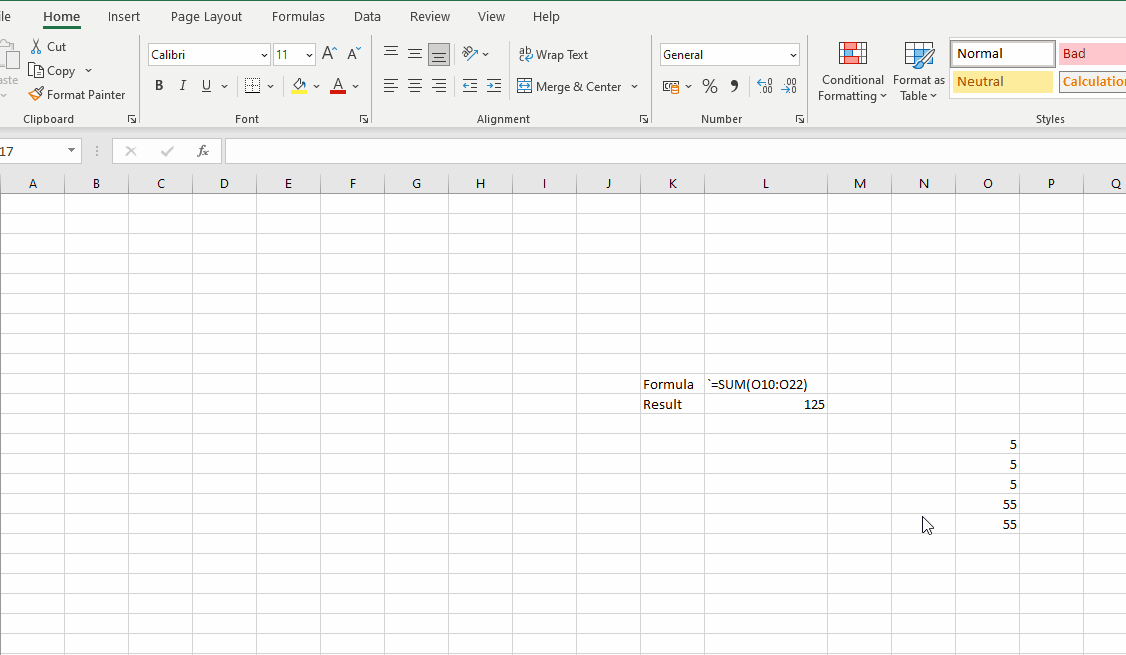This screenshot has width=1126, height=655.
Task: Apply the Neutral cell style
Action: point(1002,82)
